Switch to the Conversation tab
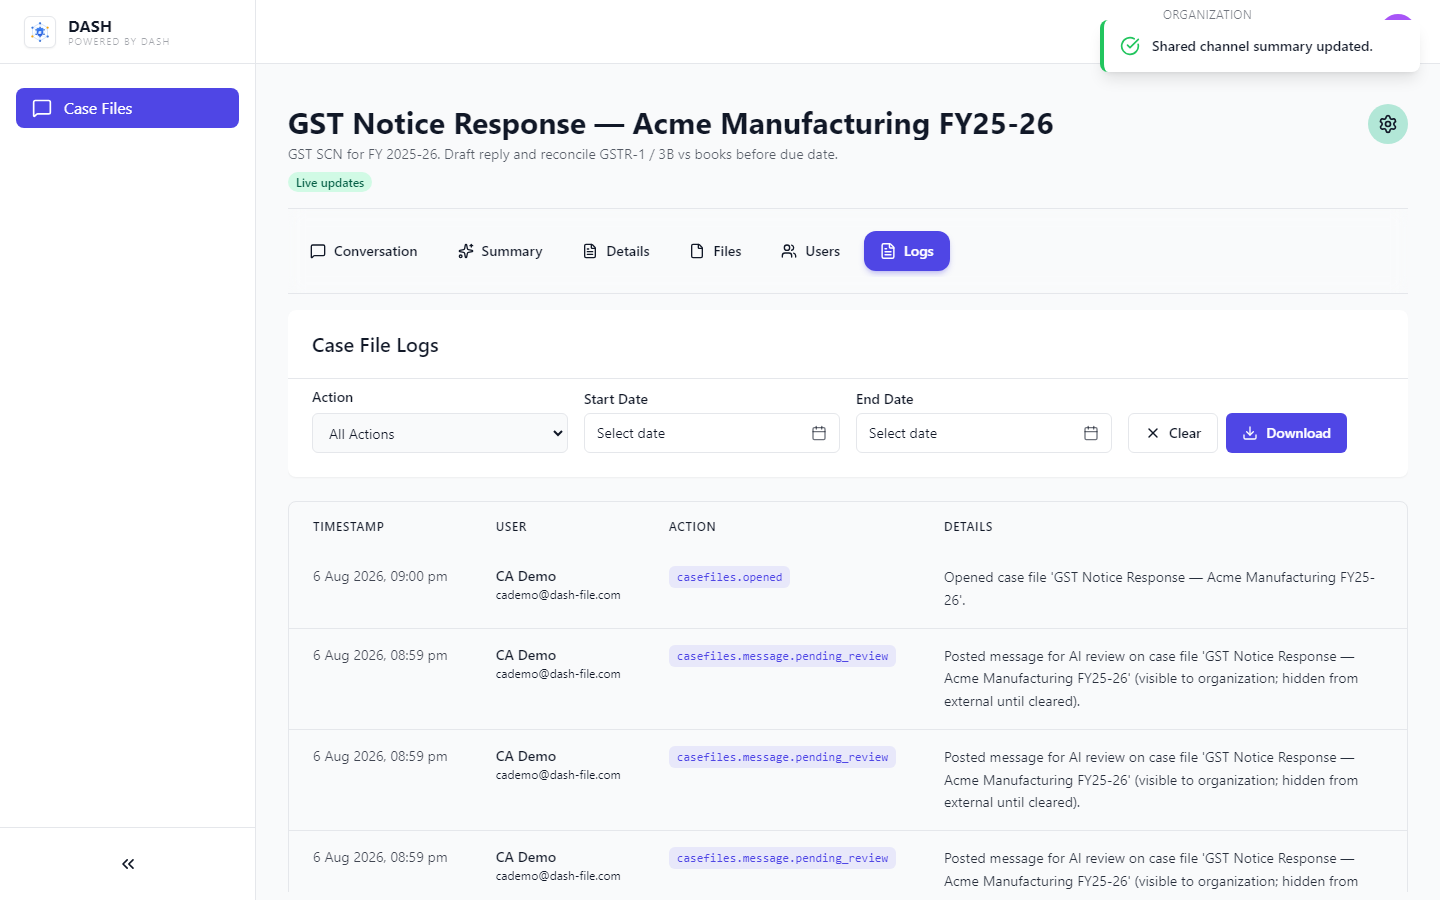The image size is (1440, 900). point(364,251)
